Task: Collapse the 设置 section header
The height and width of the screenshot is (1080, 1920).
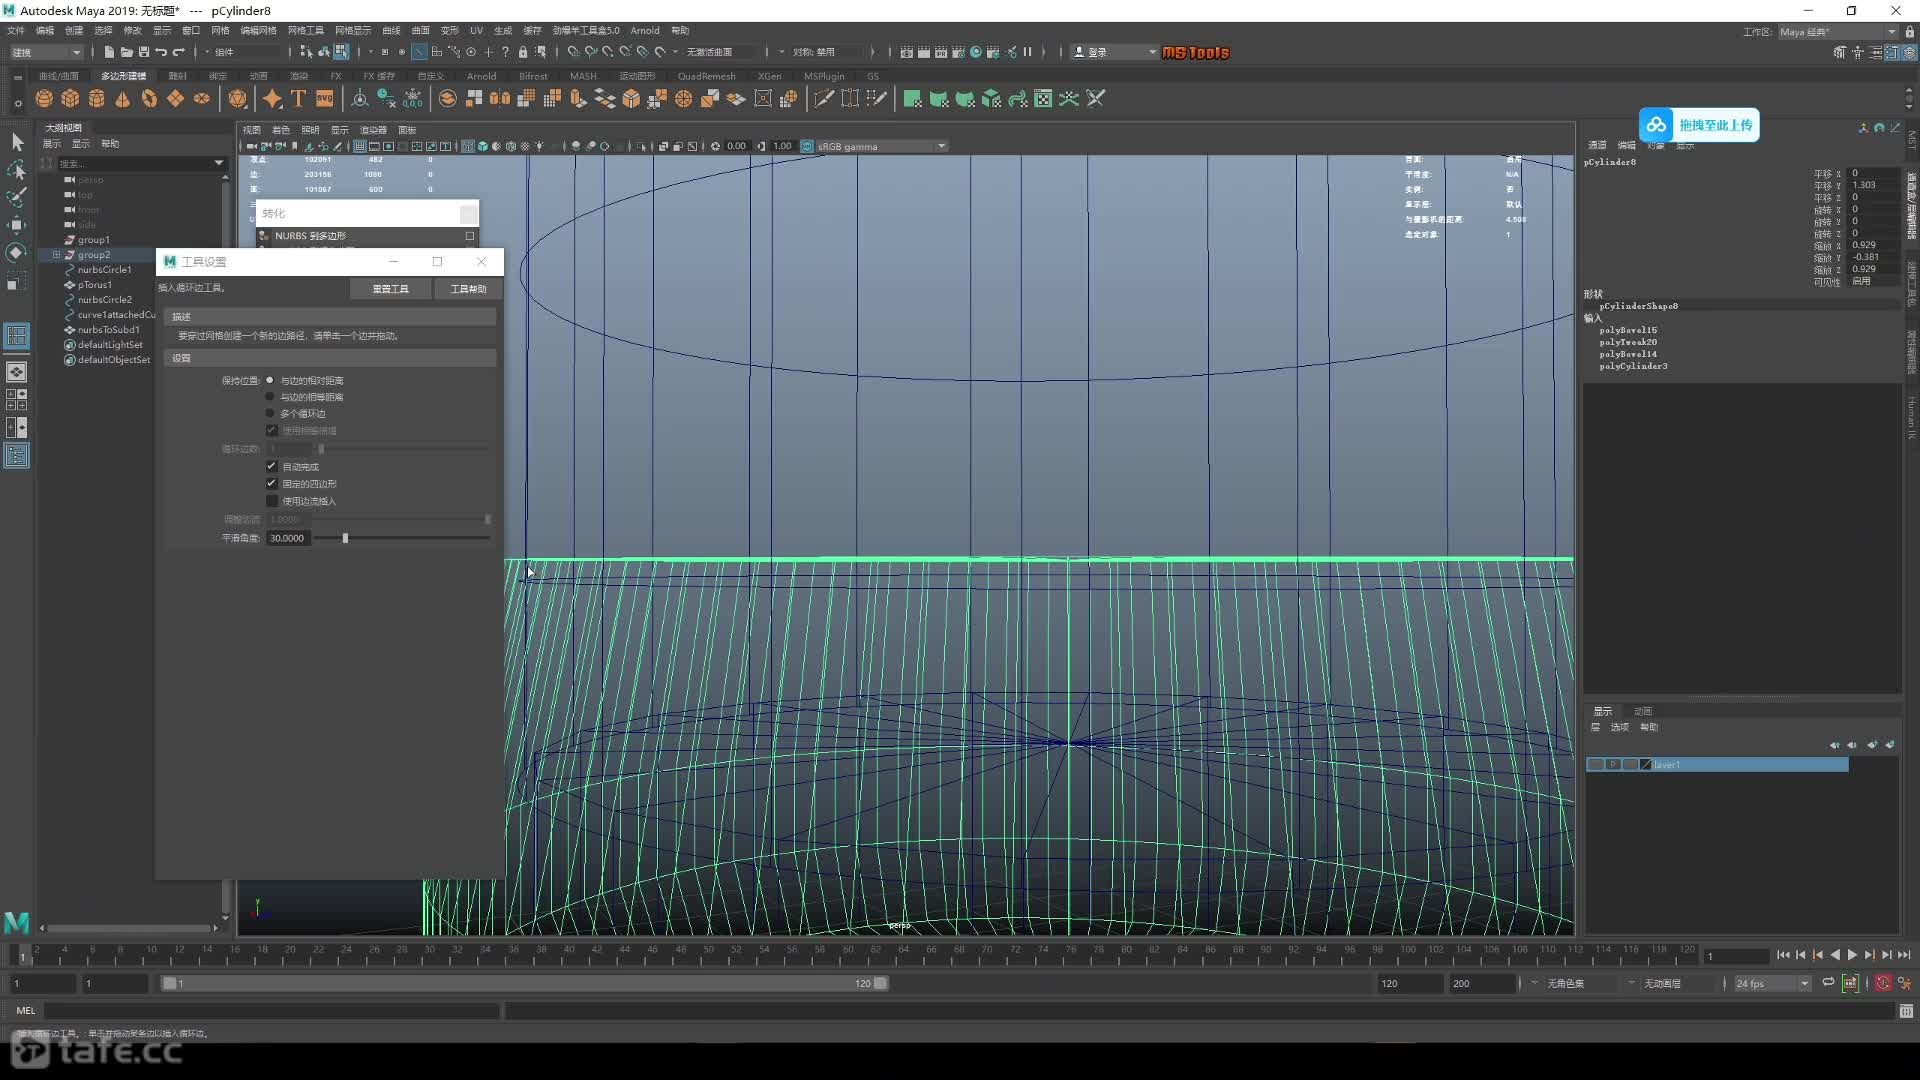Action: [330, 358]
